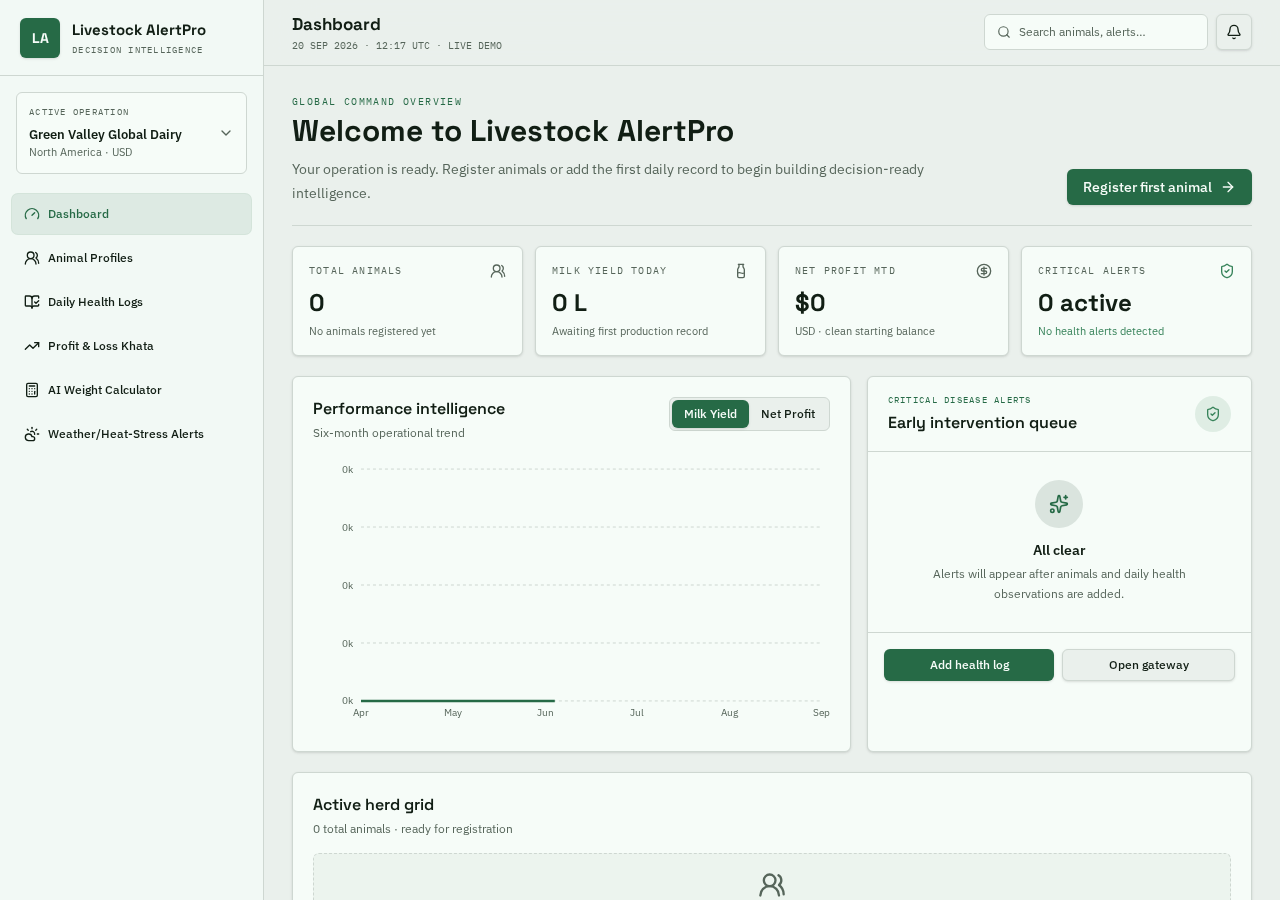The width and height of the screenshot is (1280, 900).
Task: Open the Green Valley Global Dairy selector
Action: (x=131, y=133)
